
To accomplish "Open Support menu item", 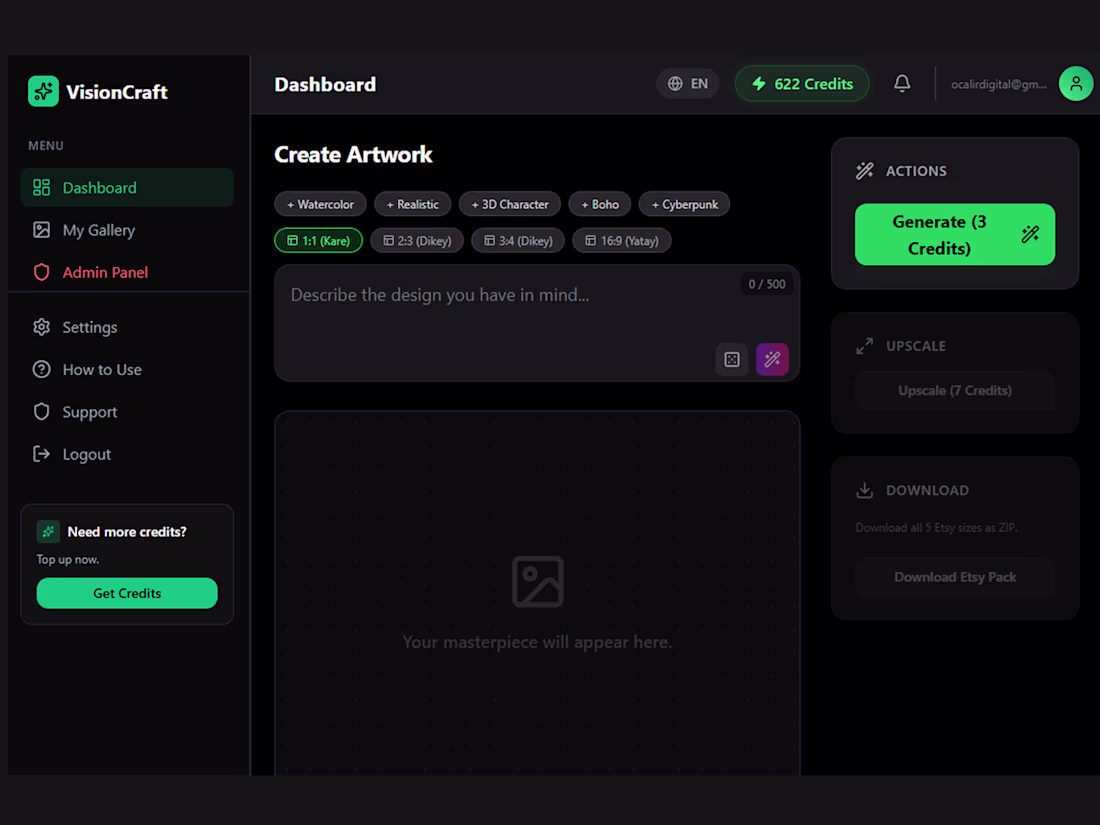I will pyautogui.click(x=127, y=412).
